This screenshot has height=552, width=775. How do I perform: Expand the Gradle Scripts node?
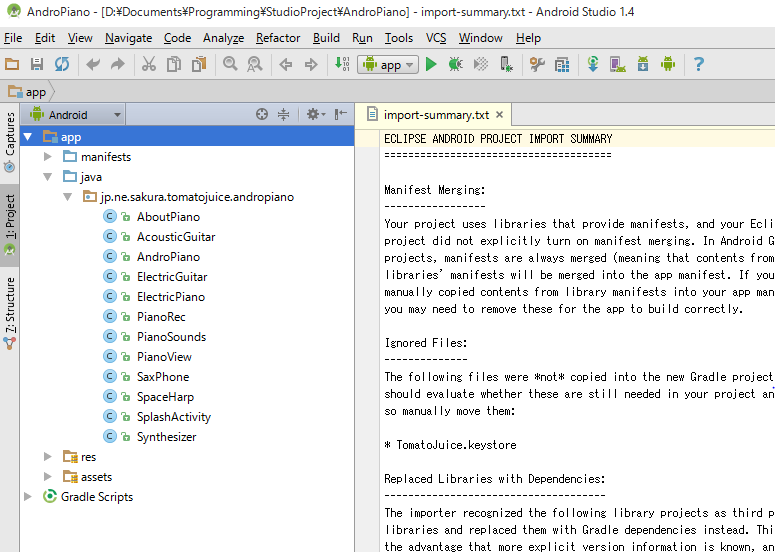coord(28,497)
